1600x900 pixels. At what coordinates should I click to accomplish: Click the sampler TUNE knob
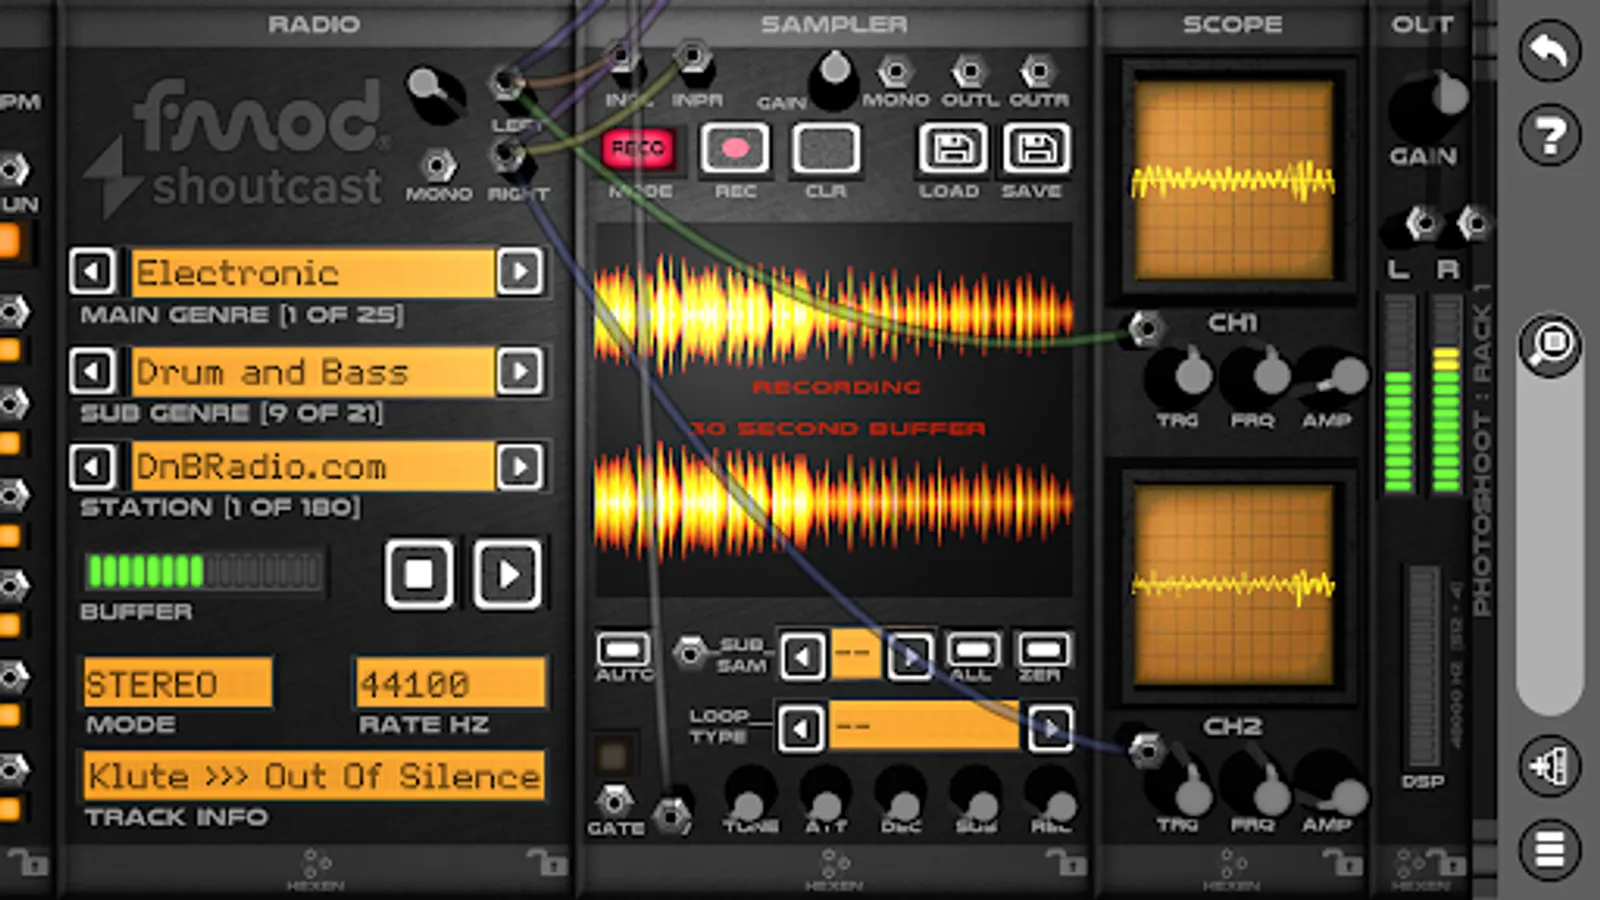pyautogui.click(x=749, y=794)
